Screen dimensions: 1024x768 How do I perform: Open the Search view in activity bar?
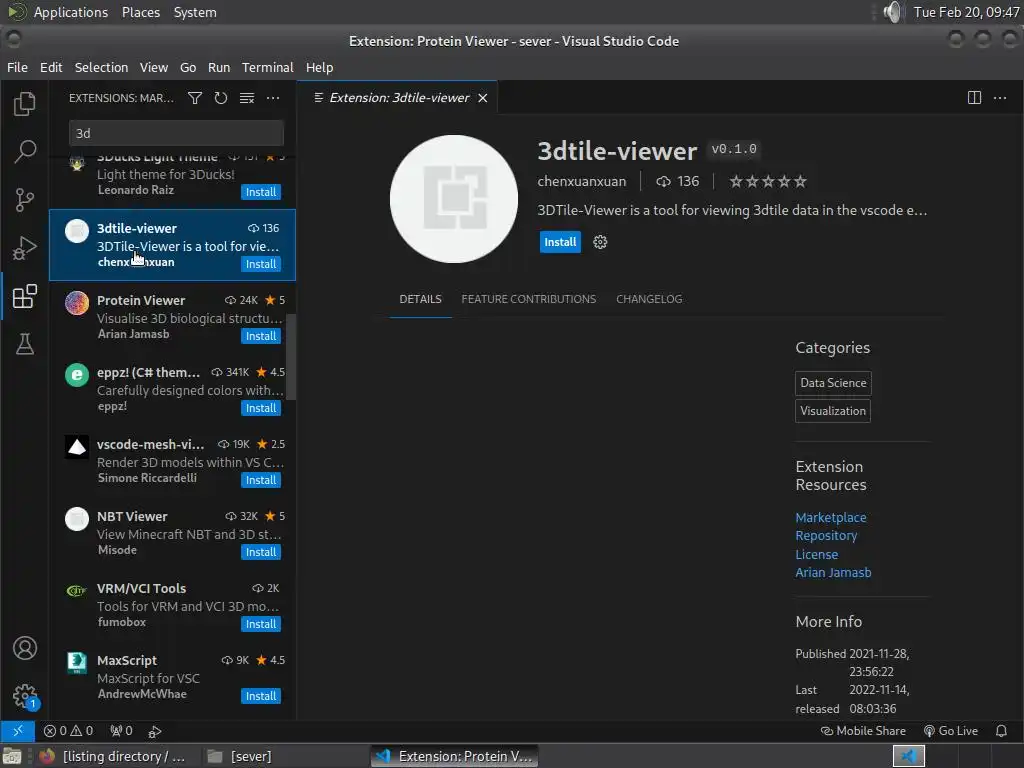pyautogui.click(x=25, y=152)
